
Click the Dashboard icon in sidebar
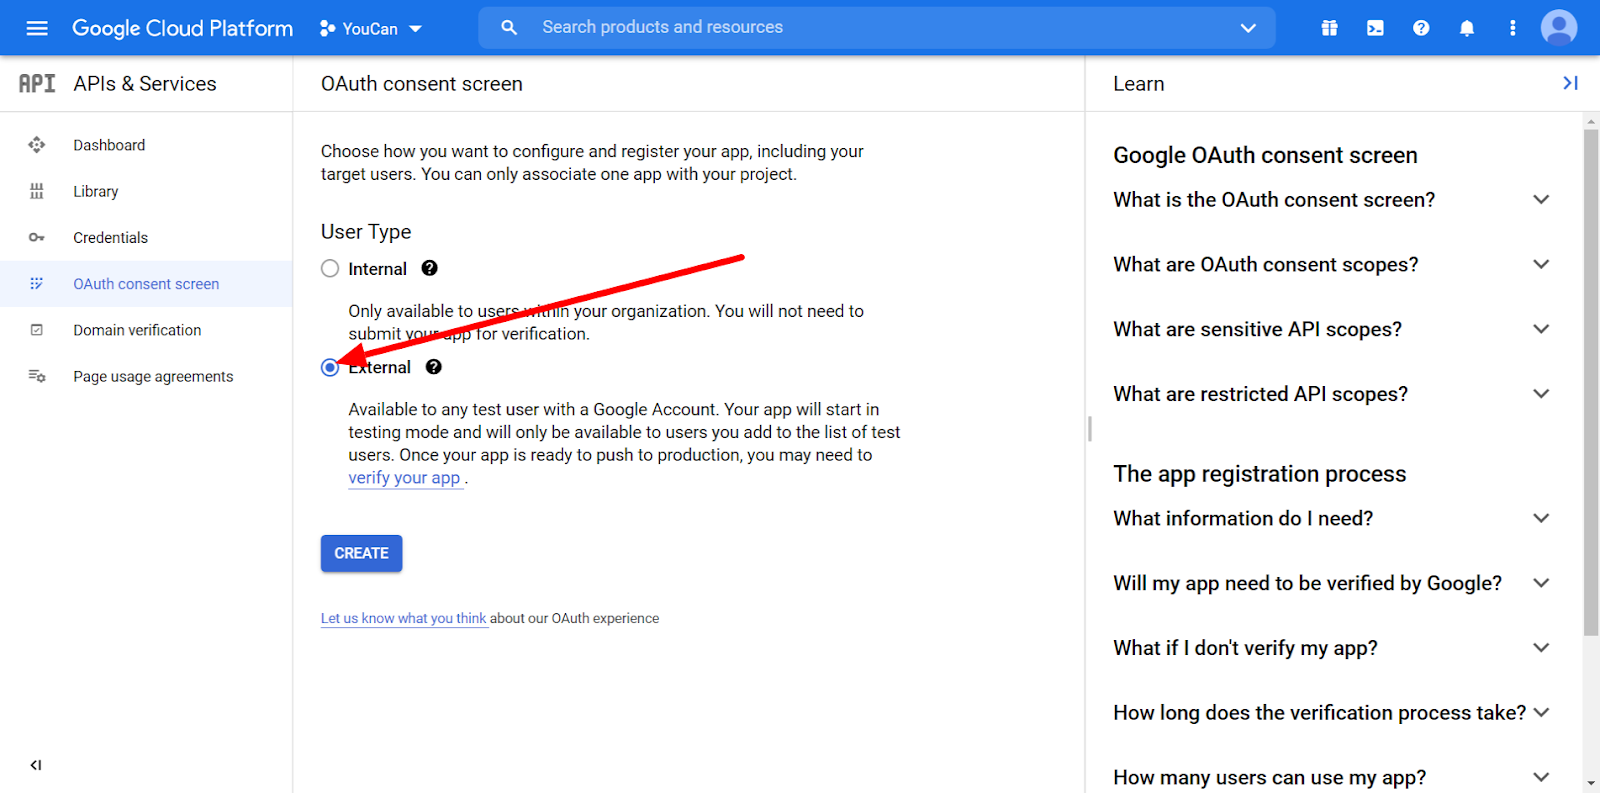pyautogui.click(x=37, y=145)
